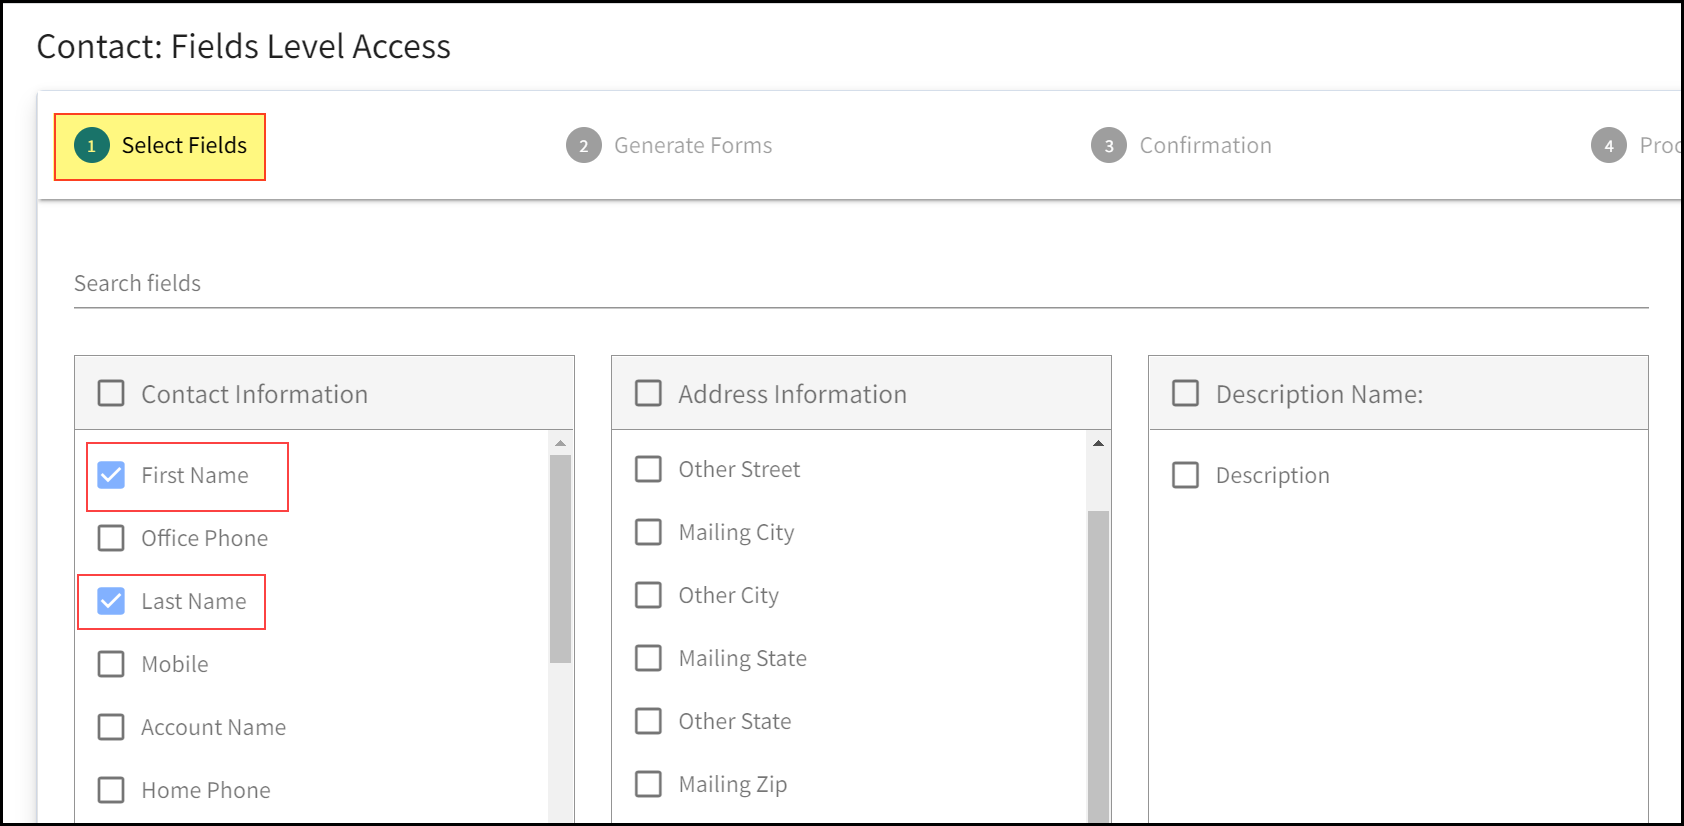This screenshot has width=1684, height=826.
Task: Check the Mailing City checkbox
Action: [648, 532]
